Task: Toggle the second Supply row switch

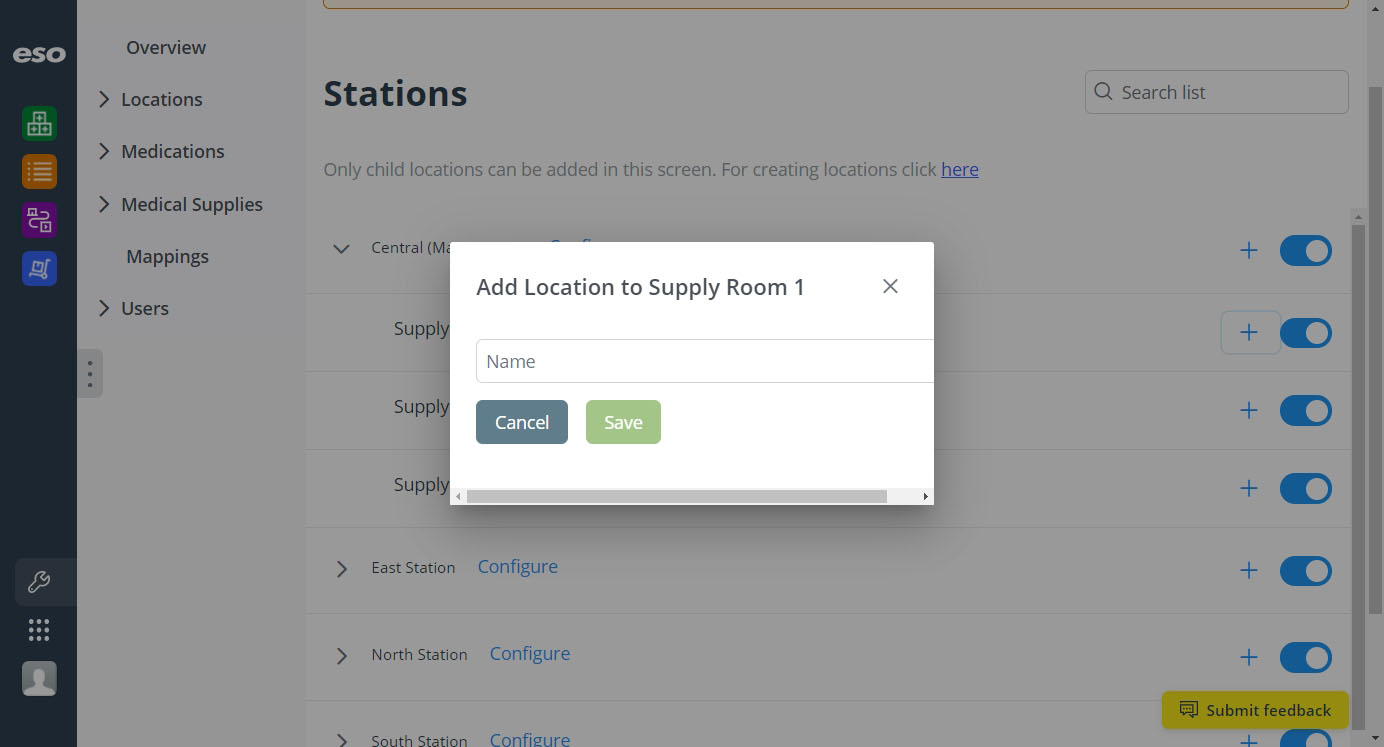Action: tap(1306, 410)
